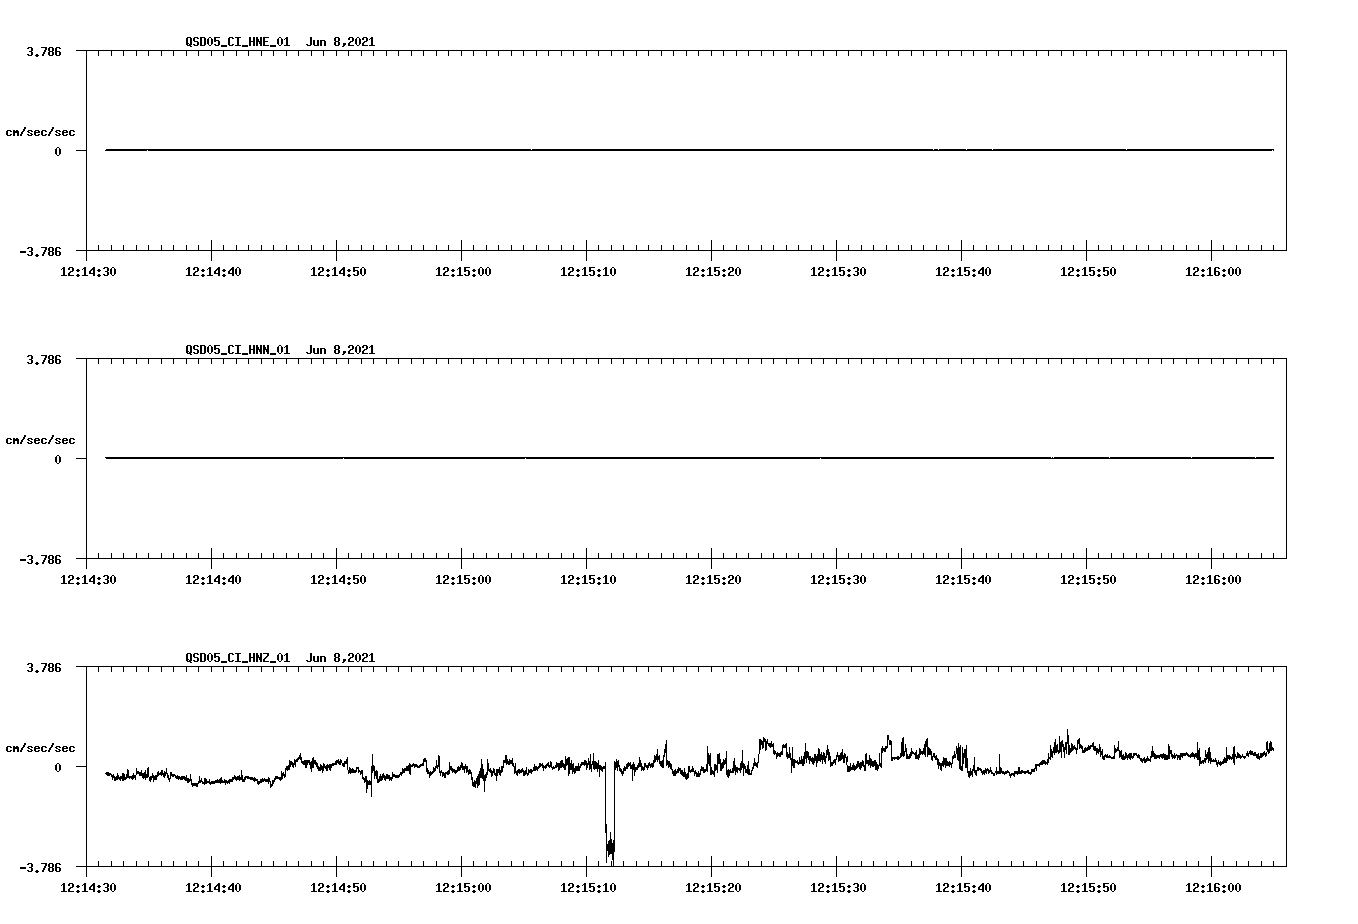Click 12:15:10 time label on HNN plot
Viewport: 1358px width, 924px height.
[587, 580]
